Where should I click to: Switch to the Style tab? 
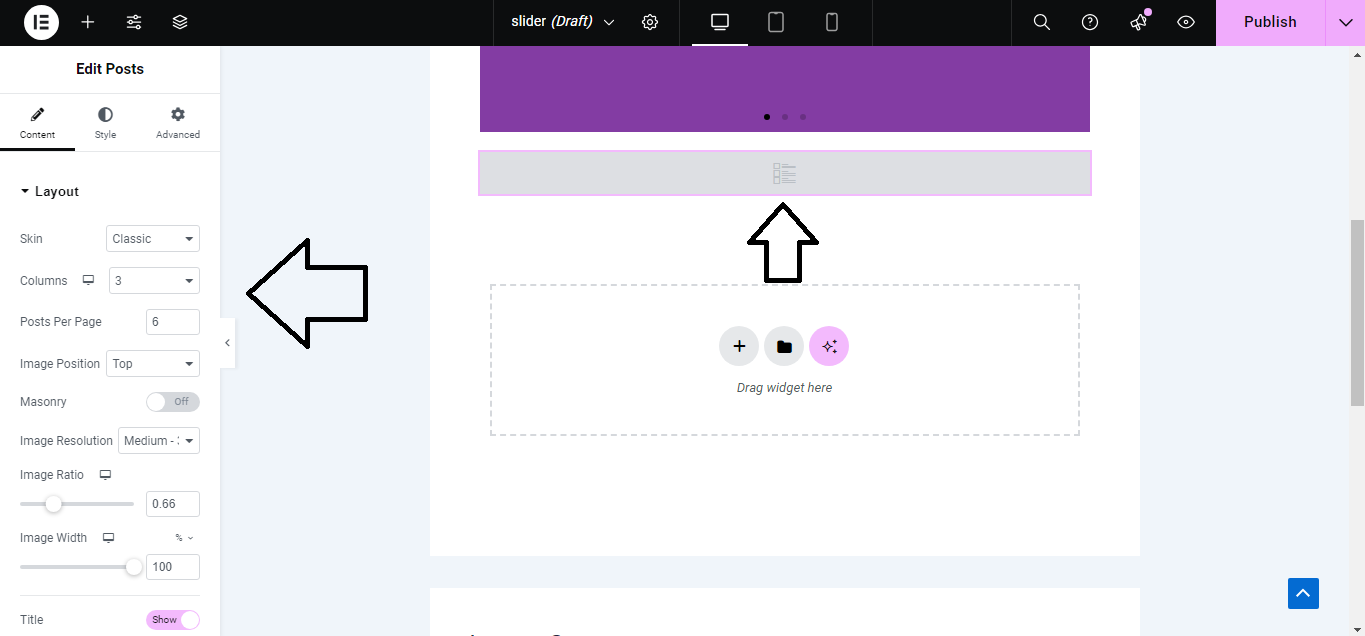click(105, 123)
